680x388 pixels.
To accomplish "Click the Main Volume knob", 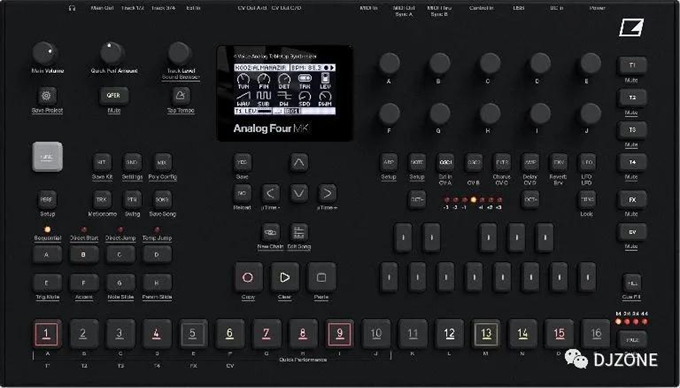I will click(45, 54).
